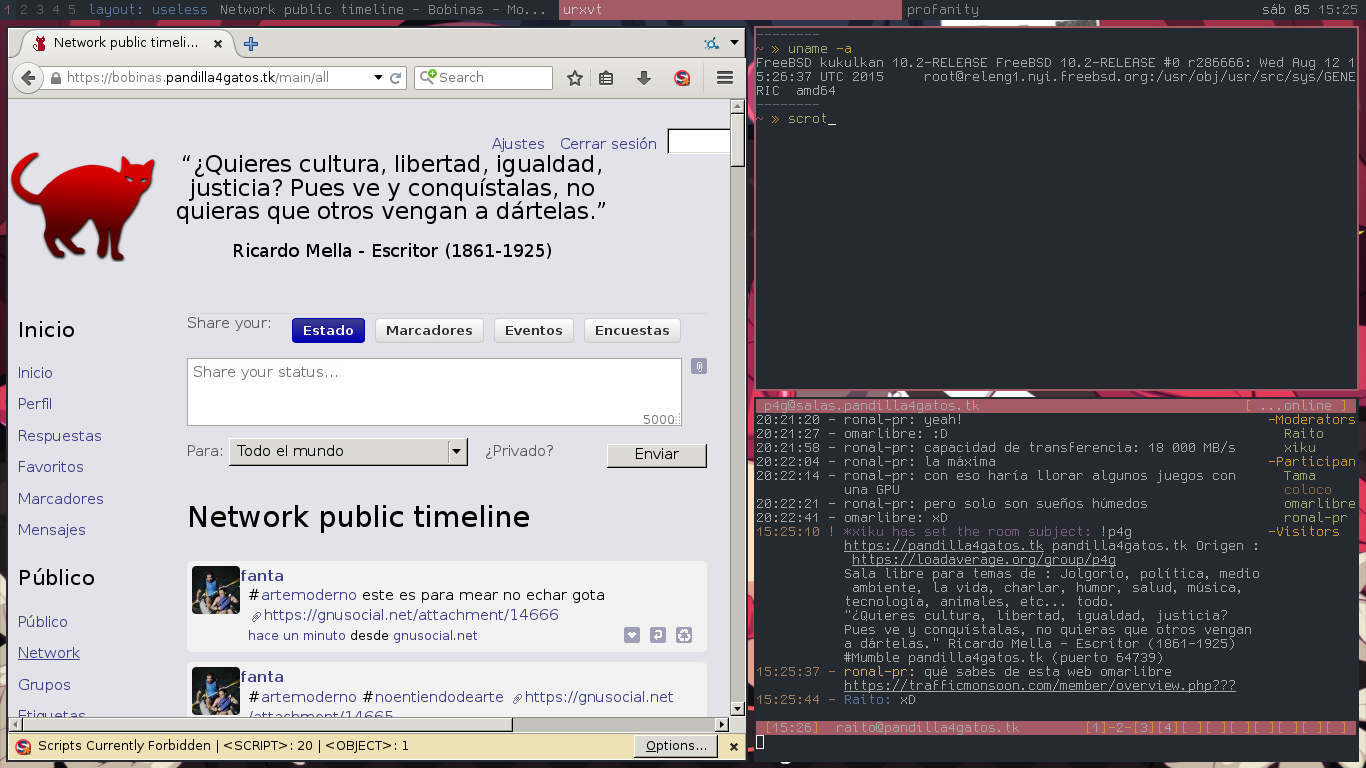Screen dimensions: 1366x768
Task: Reload the page with the refresh icon
Action: [x=396, y=77]
